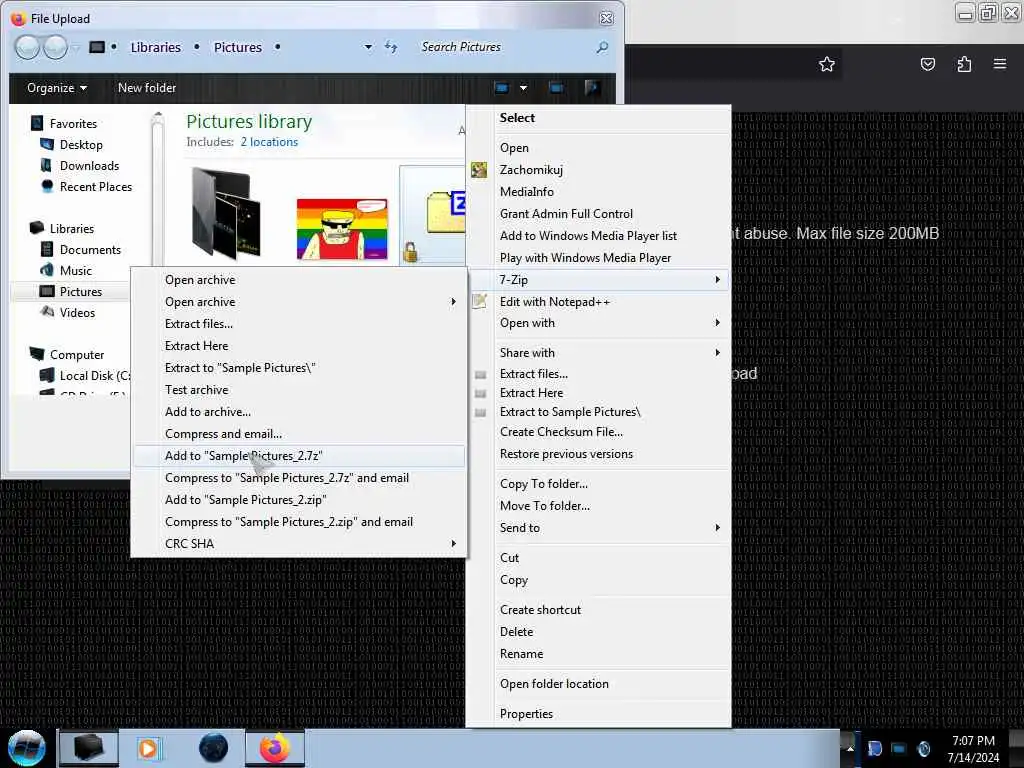Click the help icon in dialog toolbar
Image resolution: width=1024 pixels, height=768 pixels.
click(592, 88)
